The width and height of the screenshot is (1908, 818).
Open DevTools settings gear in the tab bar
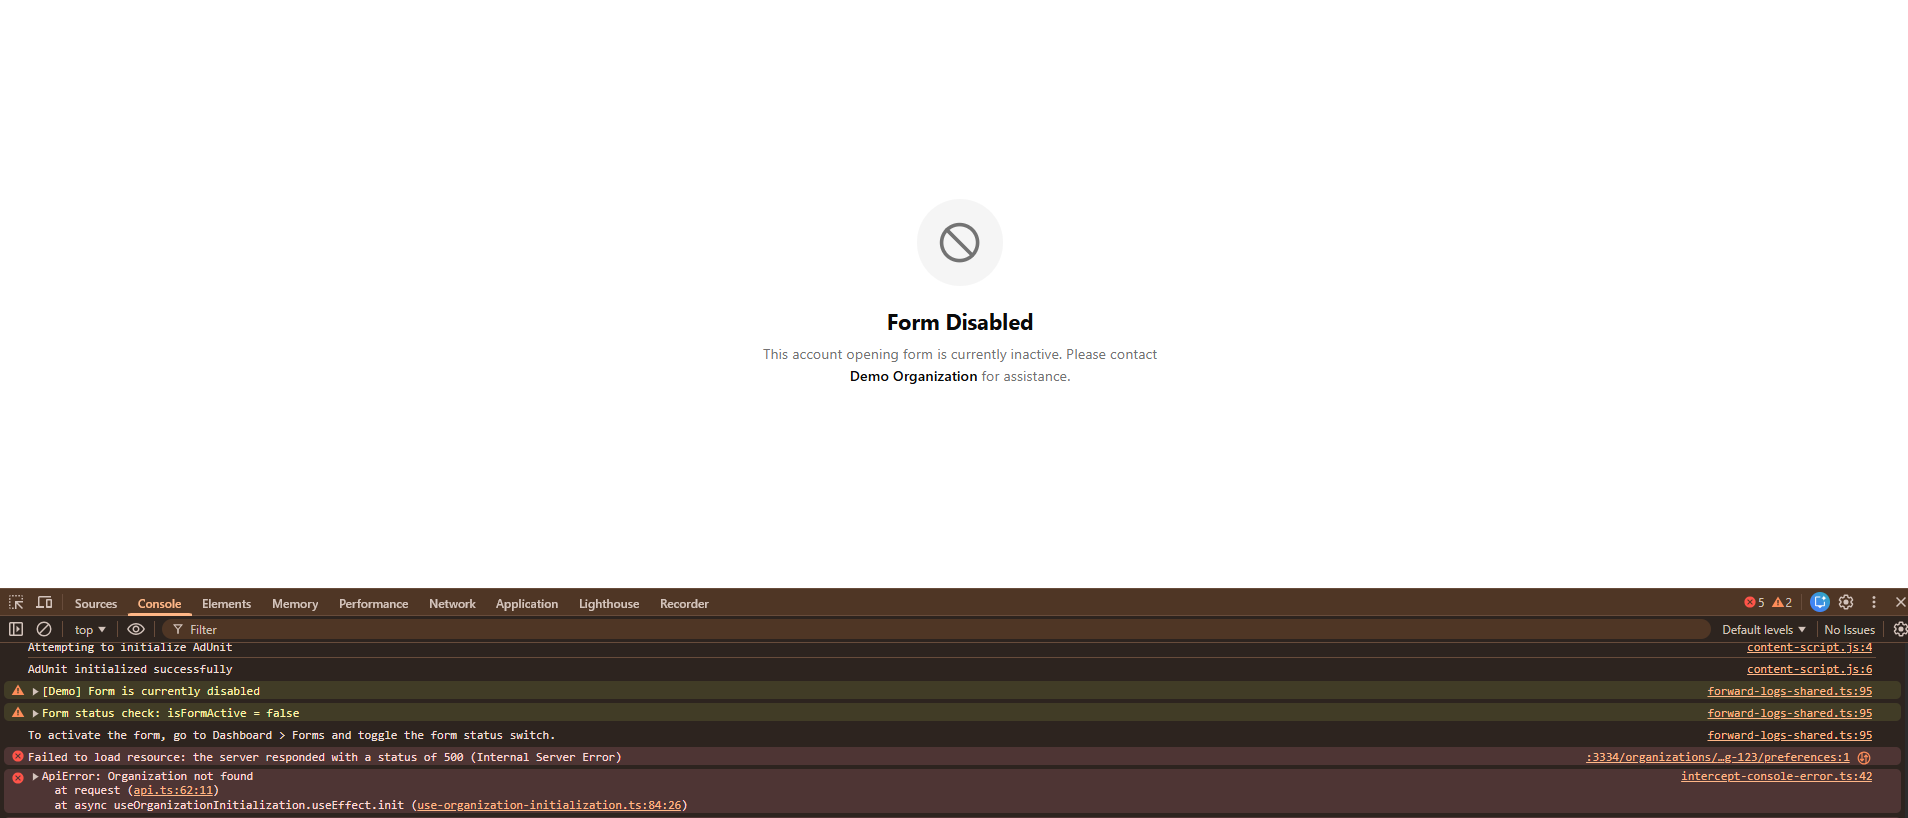point(1846,602)
